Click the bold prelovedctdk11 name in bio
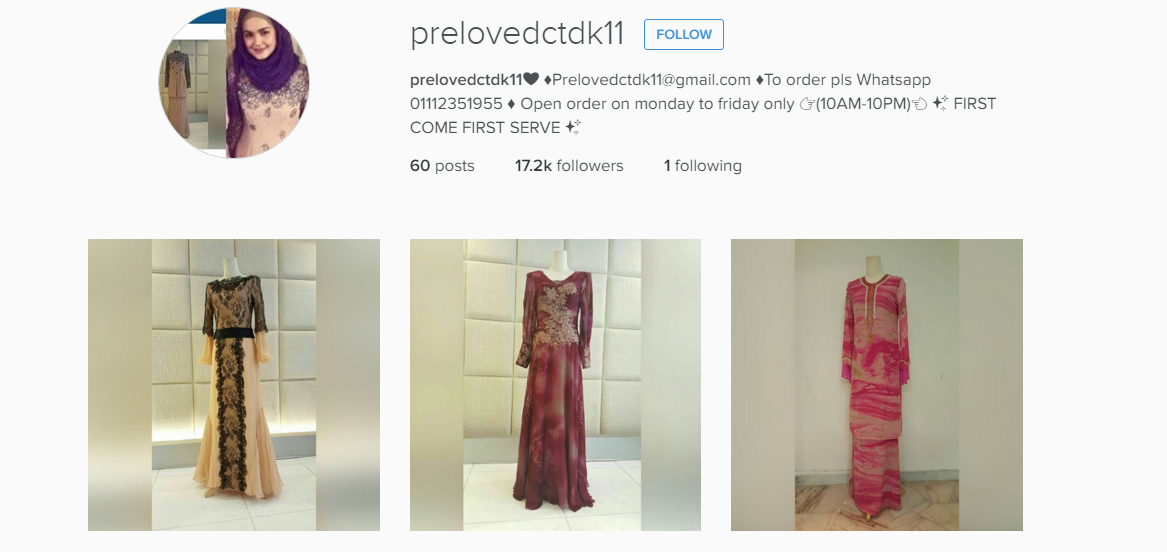The height and width of the screenshot is (552, 1167). 466,80
